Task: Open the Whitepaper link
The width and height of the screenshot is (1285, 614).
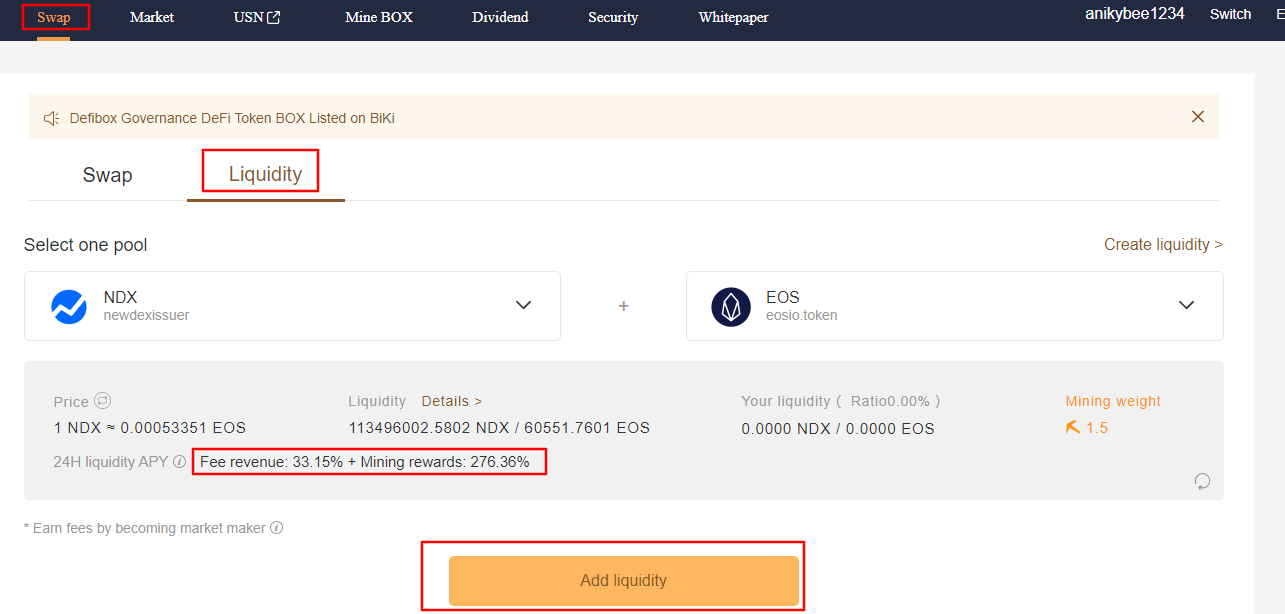Action: (733, 17)
